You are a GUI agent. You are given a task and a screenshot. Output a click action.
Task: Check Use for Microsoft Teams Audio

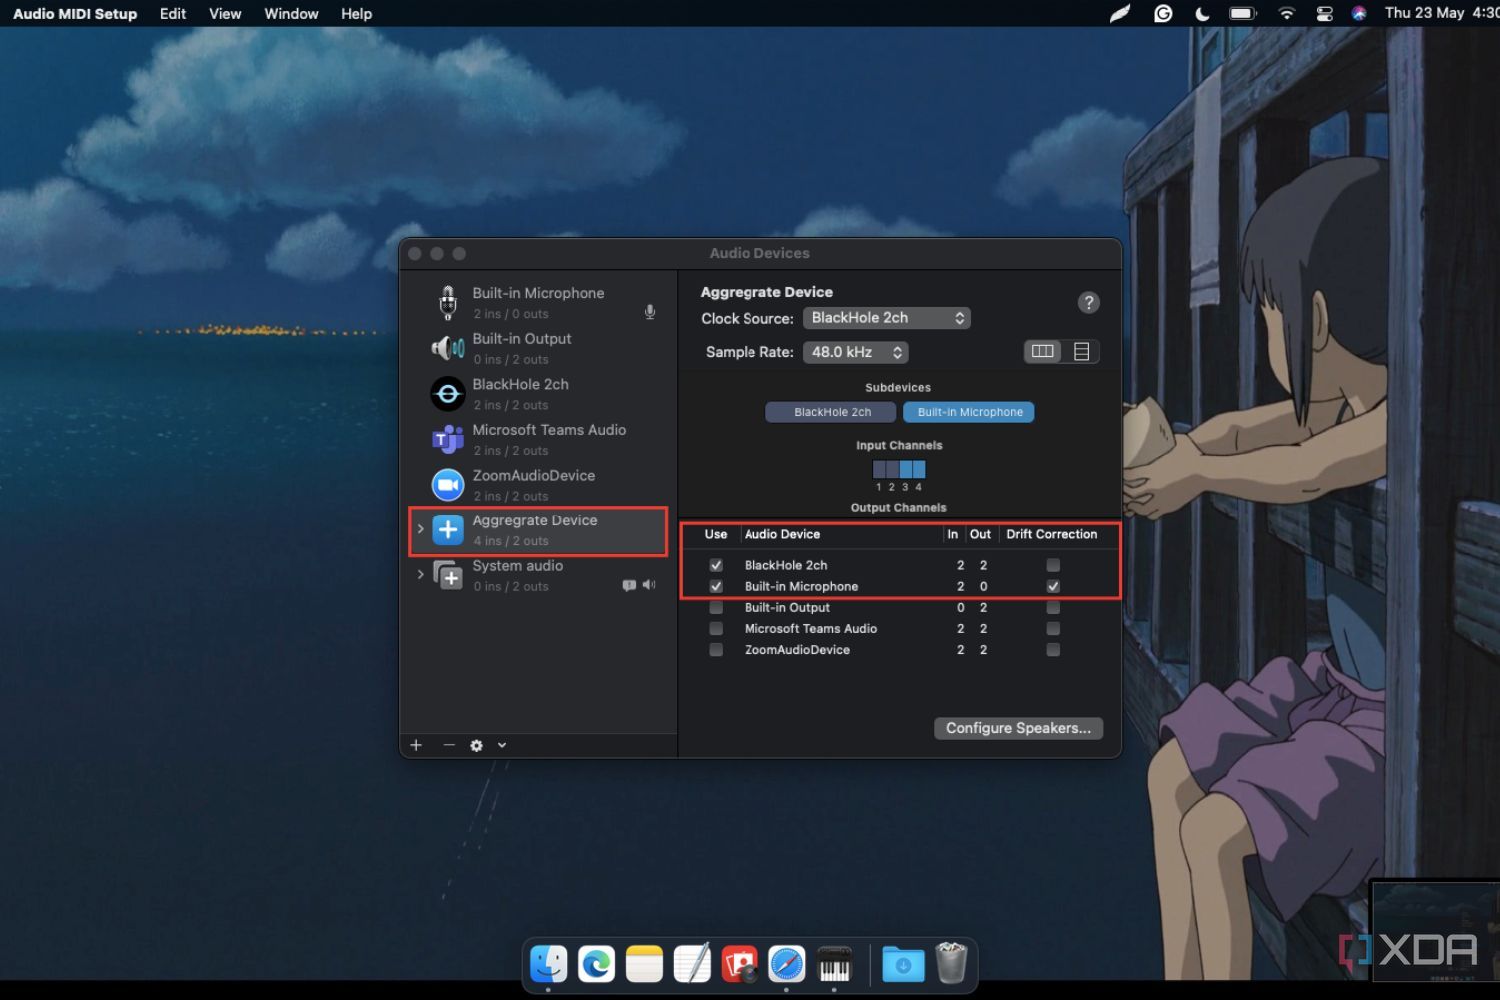tap(716, 628)
